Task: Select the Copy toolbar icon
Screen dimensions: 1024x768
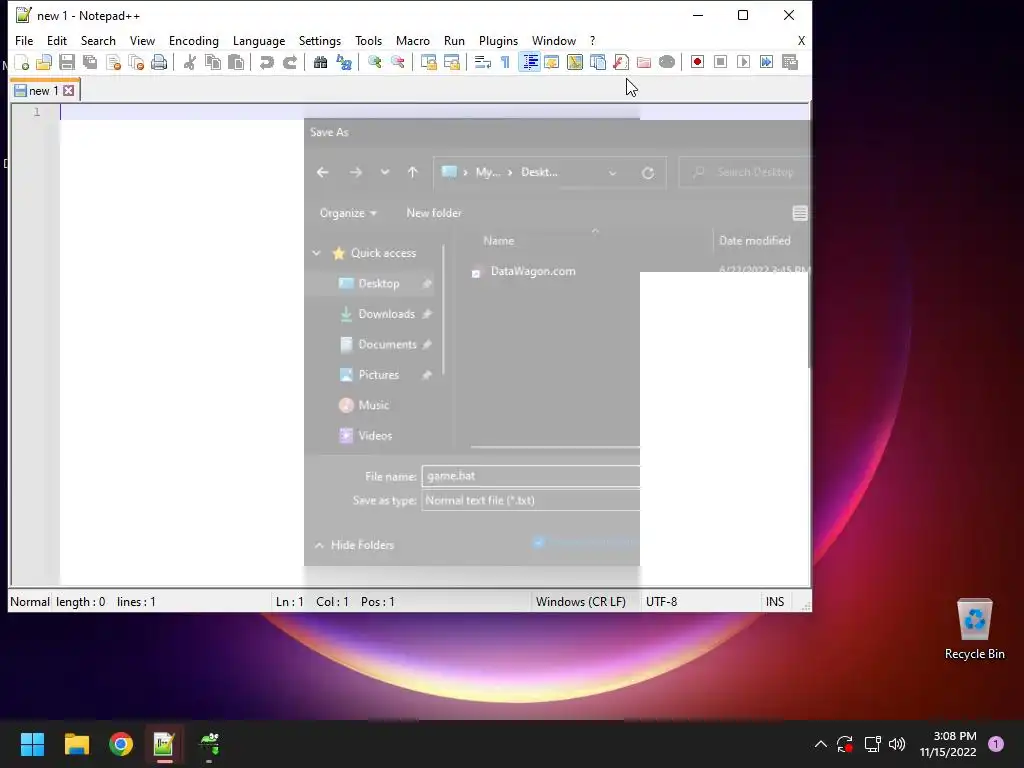Action: point(212,62)
